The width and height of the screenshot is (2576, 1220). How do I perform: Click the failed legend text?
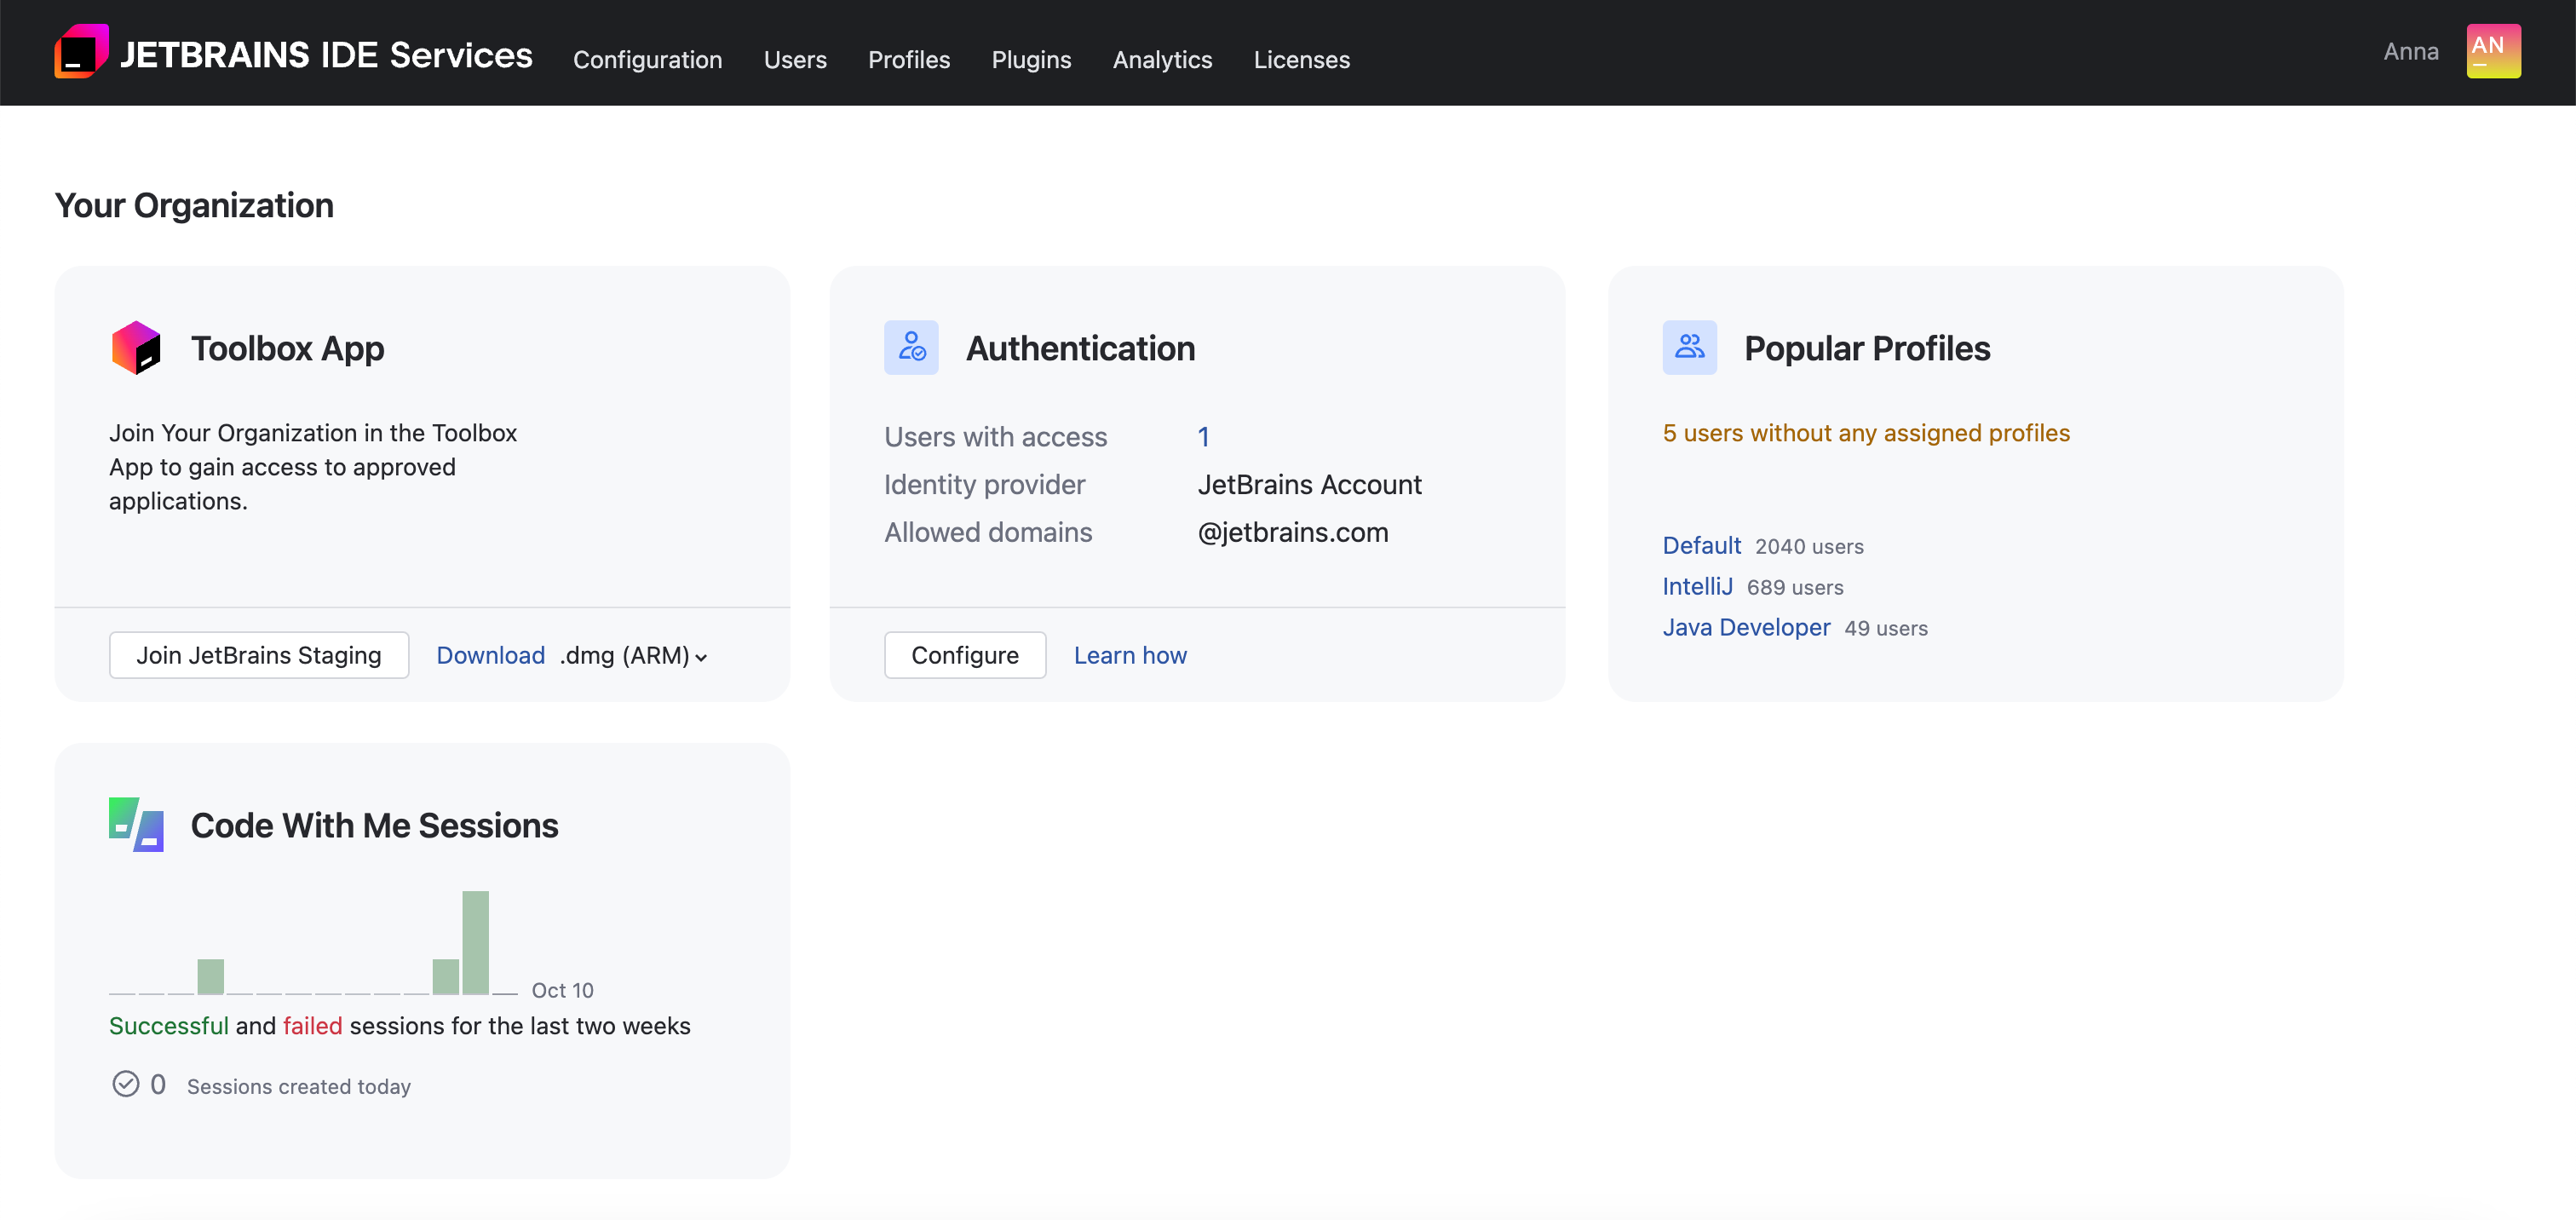(312, 1026)
